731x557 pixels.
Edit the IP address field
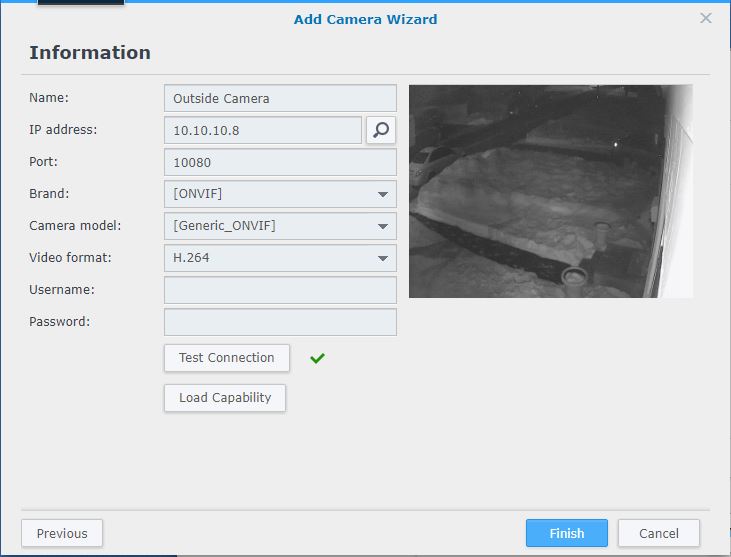tap(263, 130)
